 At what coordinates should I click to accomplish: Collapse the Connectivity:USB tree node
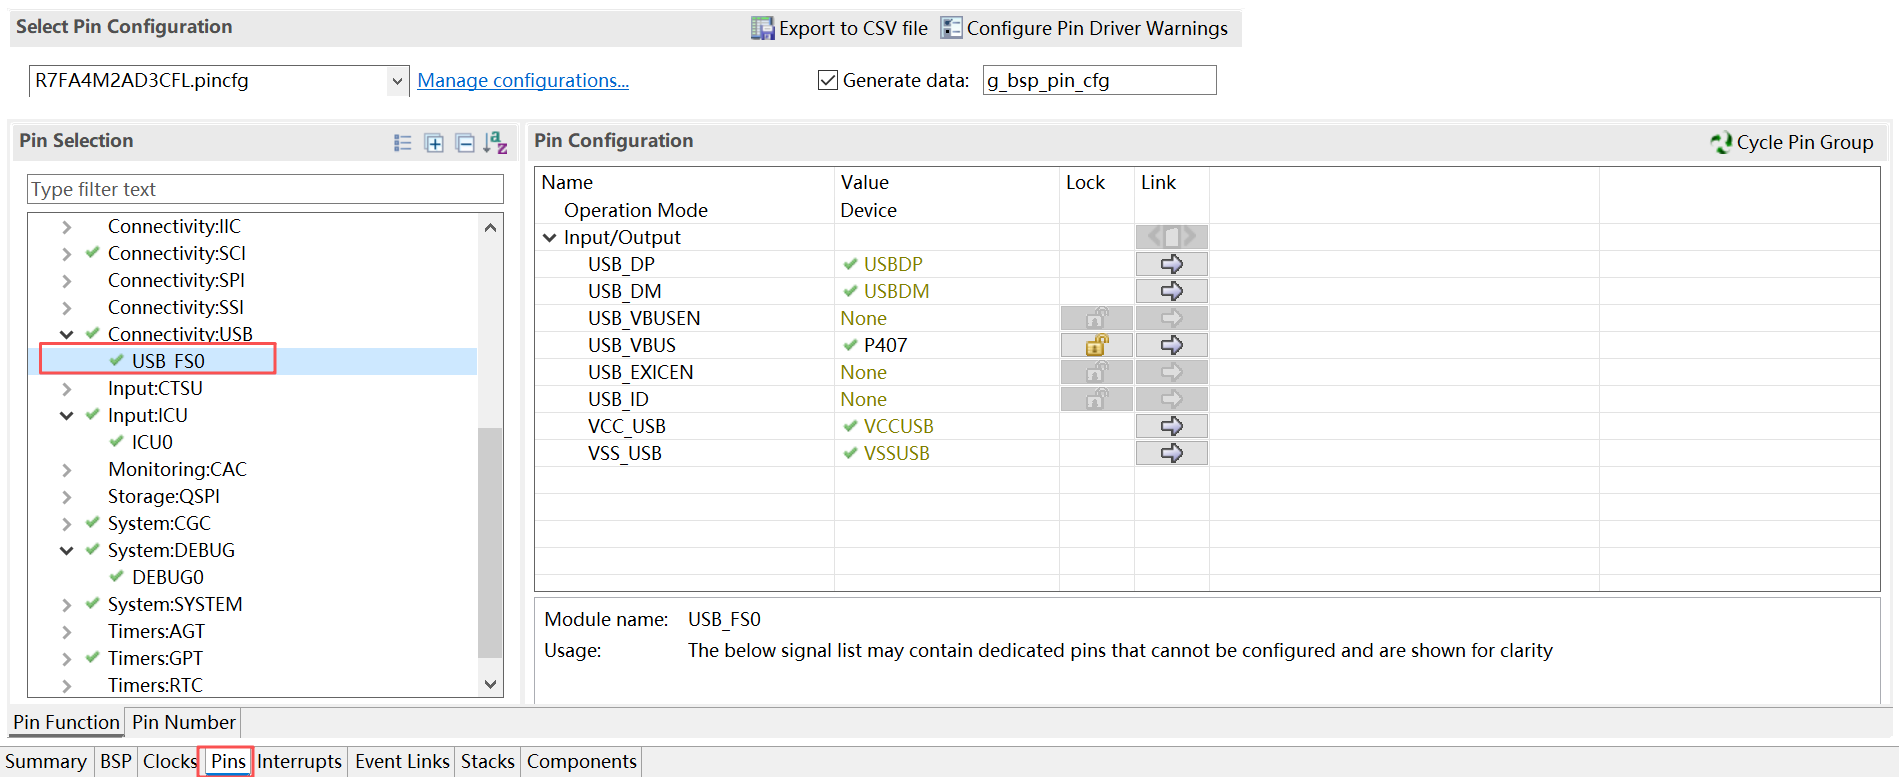66,334
